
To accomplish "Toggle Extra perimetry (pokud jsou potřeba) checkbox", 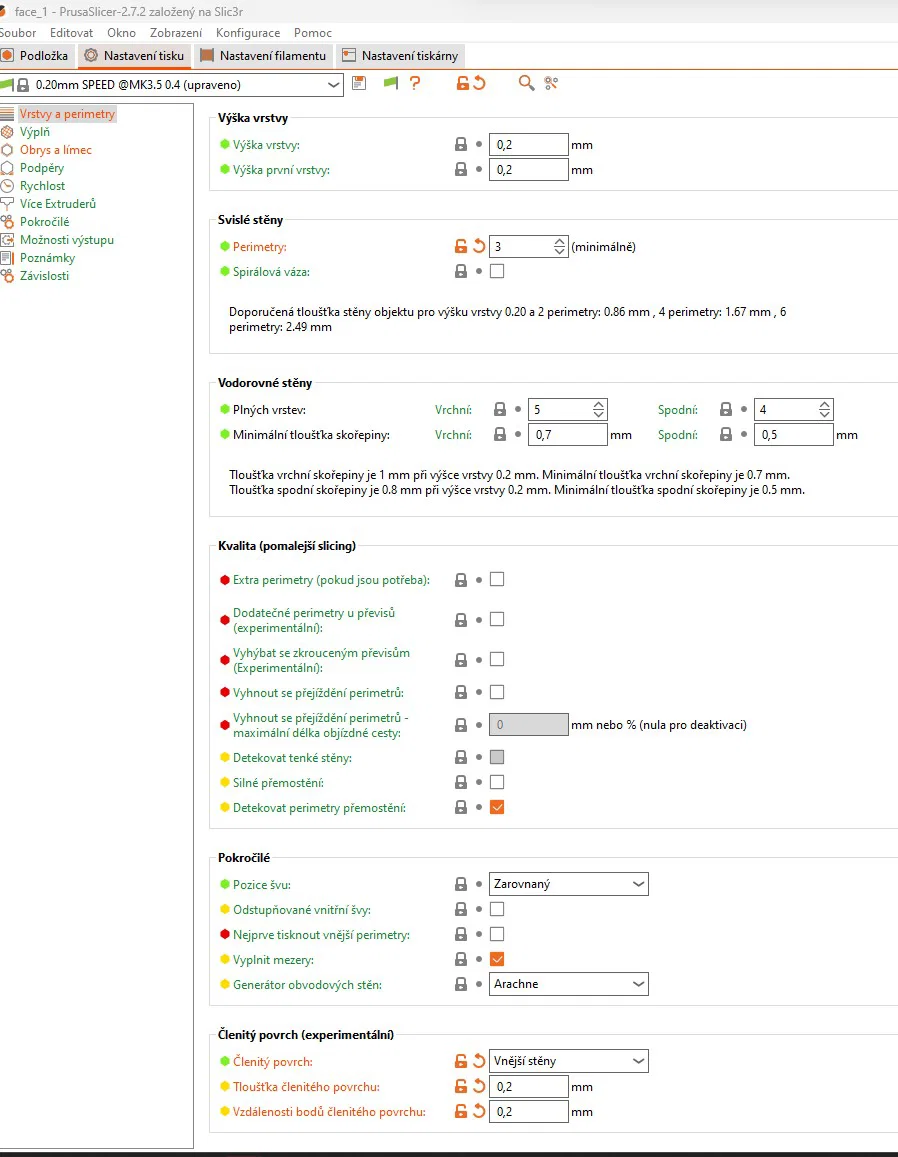I will pyautogui.click(x=497, y=579).
